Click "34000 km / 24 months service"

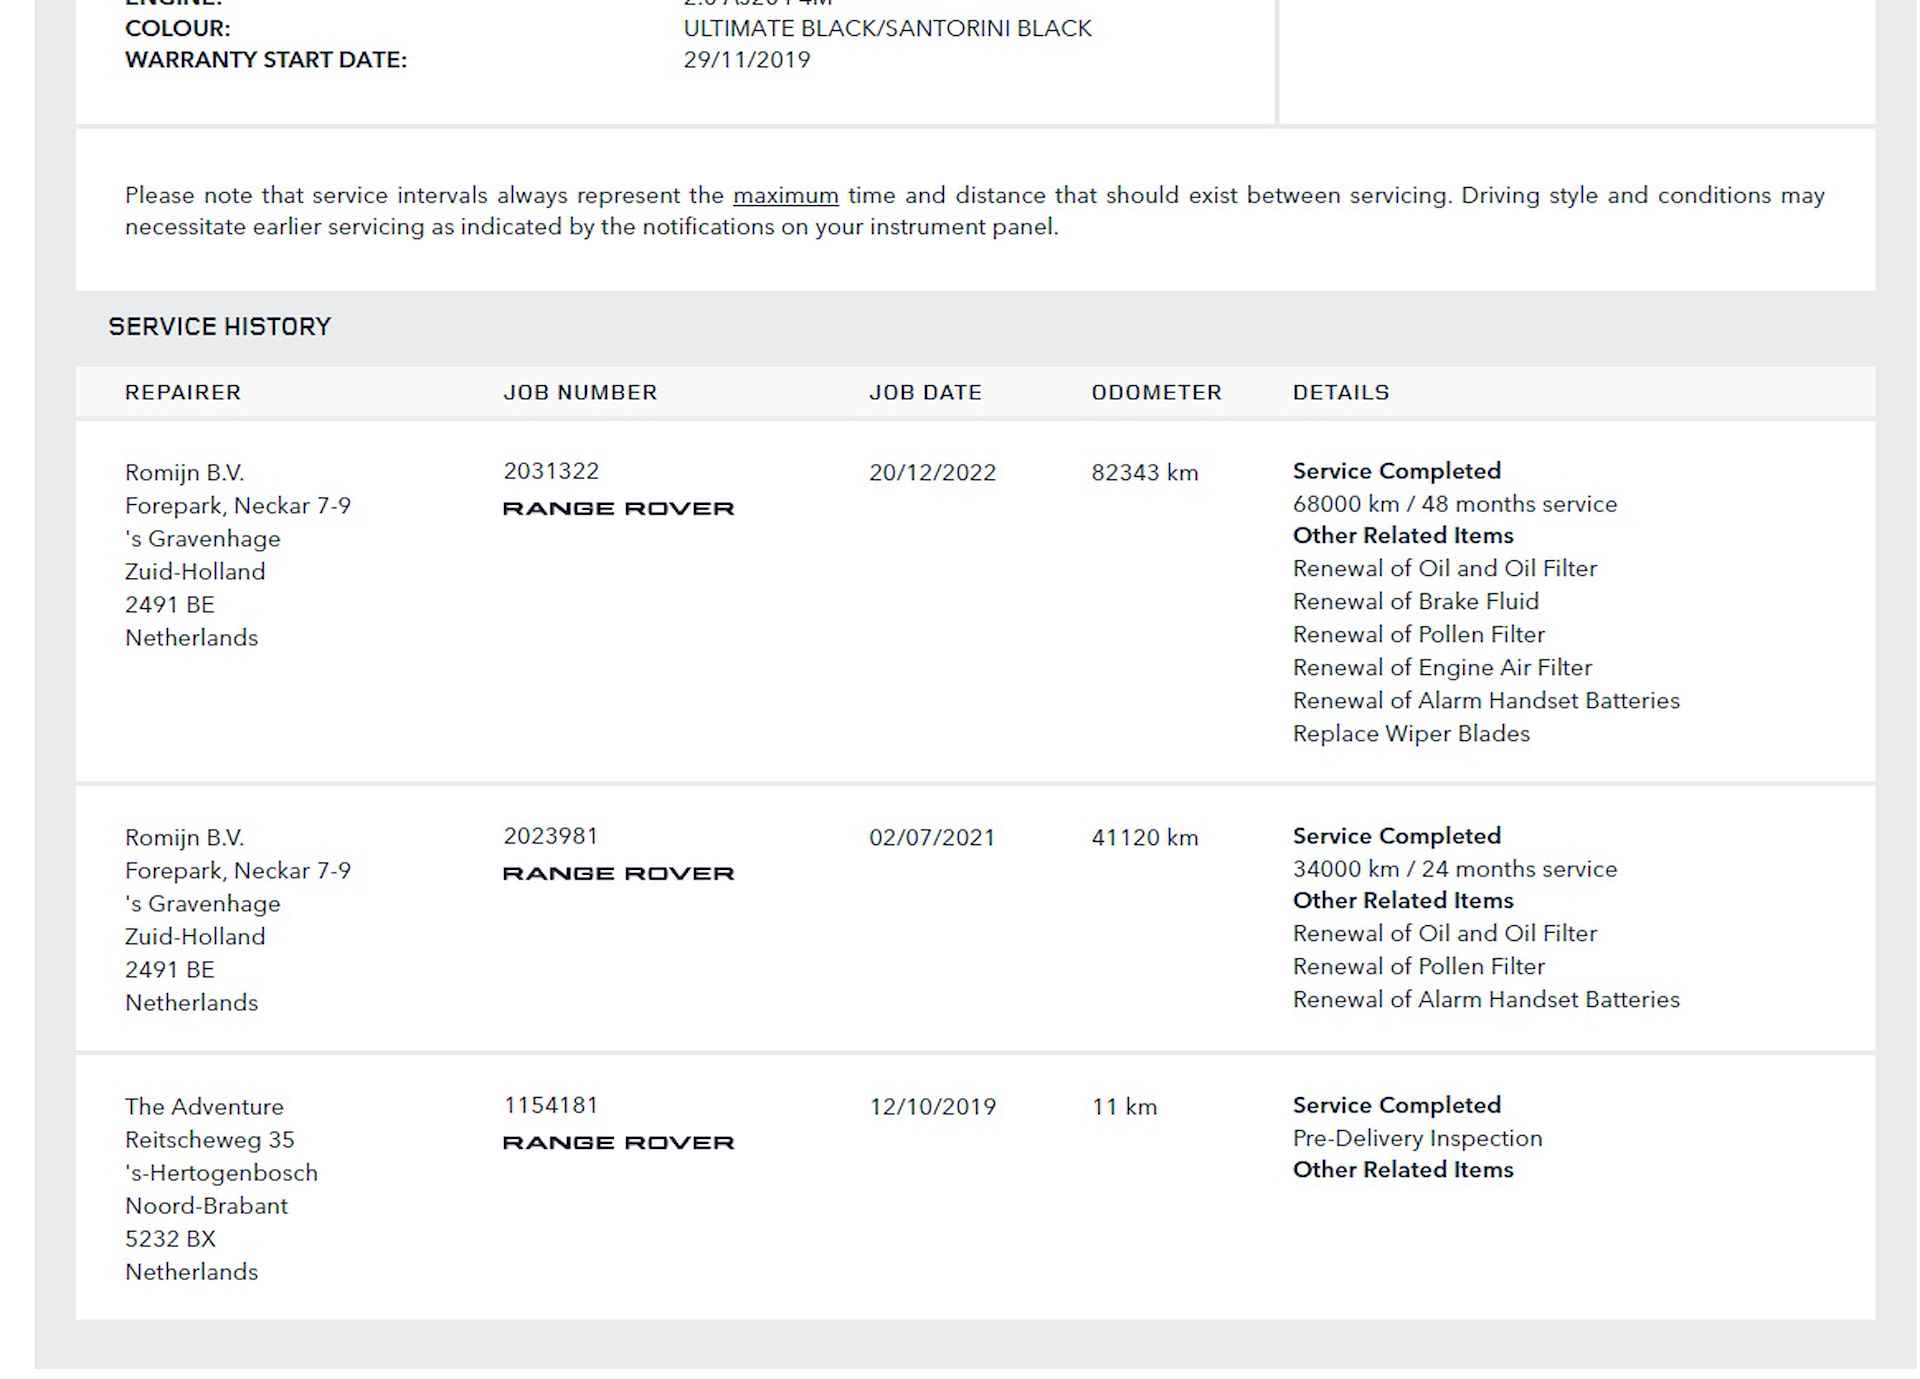click(x=1455, y=869)
